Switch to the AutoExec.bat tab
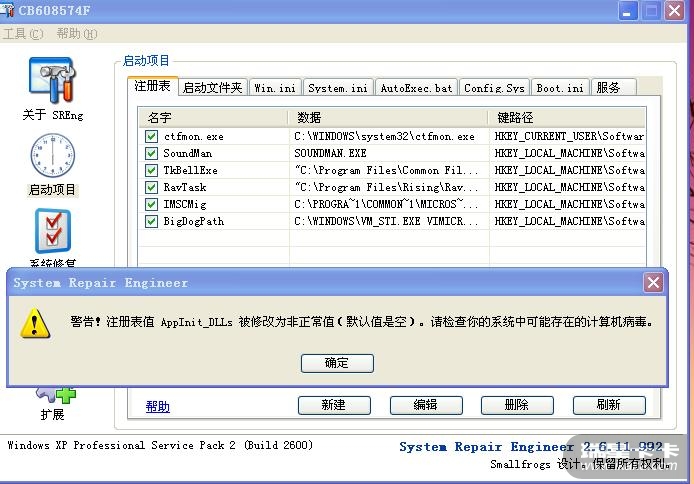This screenshot has height=484, width=694. click(416, 88)
